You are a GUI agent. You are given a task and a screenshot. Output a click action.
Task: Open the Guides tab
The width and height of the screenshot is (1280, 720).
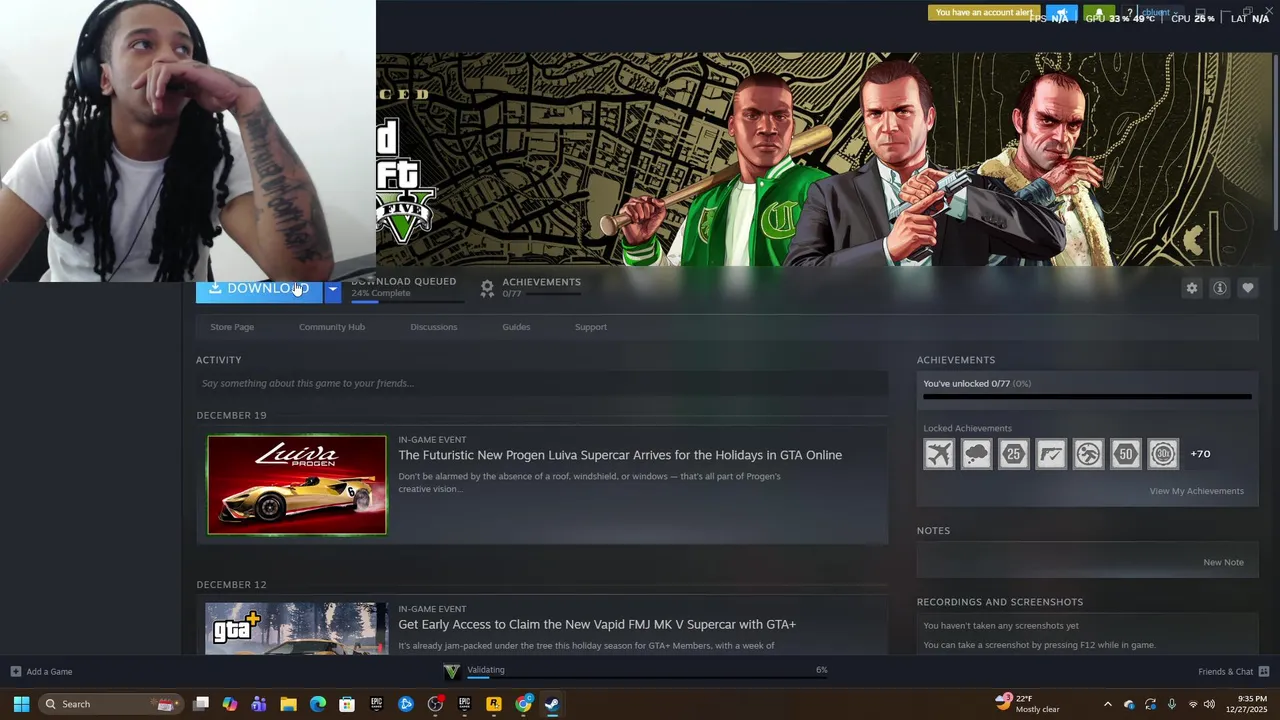(x=516, y=327)
